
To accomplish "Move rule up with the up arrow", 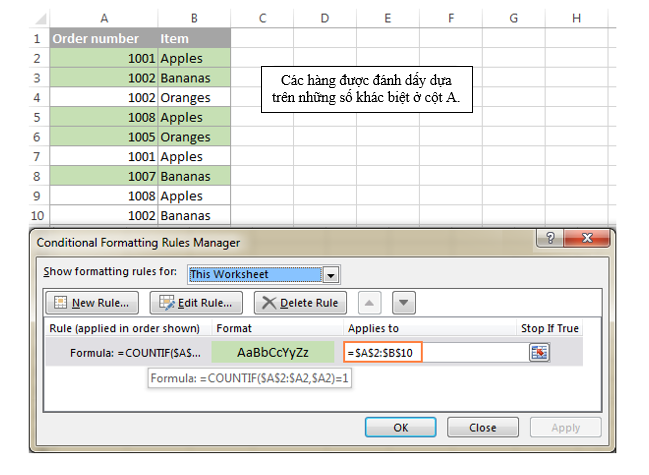I will 371,303.
